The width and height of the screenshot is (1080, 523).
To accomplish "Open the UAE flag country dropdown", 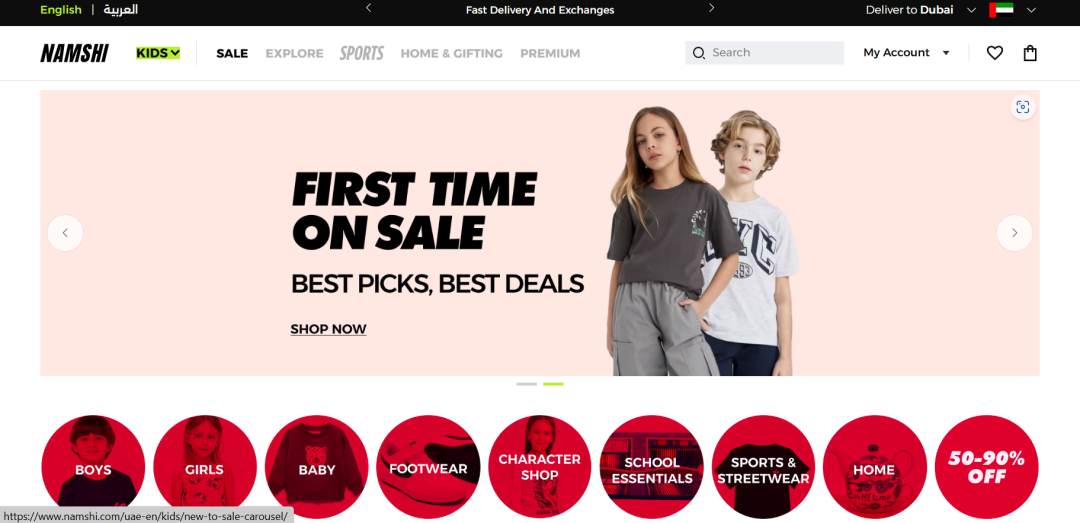I will point(1012,10).
